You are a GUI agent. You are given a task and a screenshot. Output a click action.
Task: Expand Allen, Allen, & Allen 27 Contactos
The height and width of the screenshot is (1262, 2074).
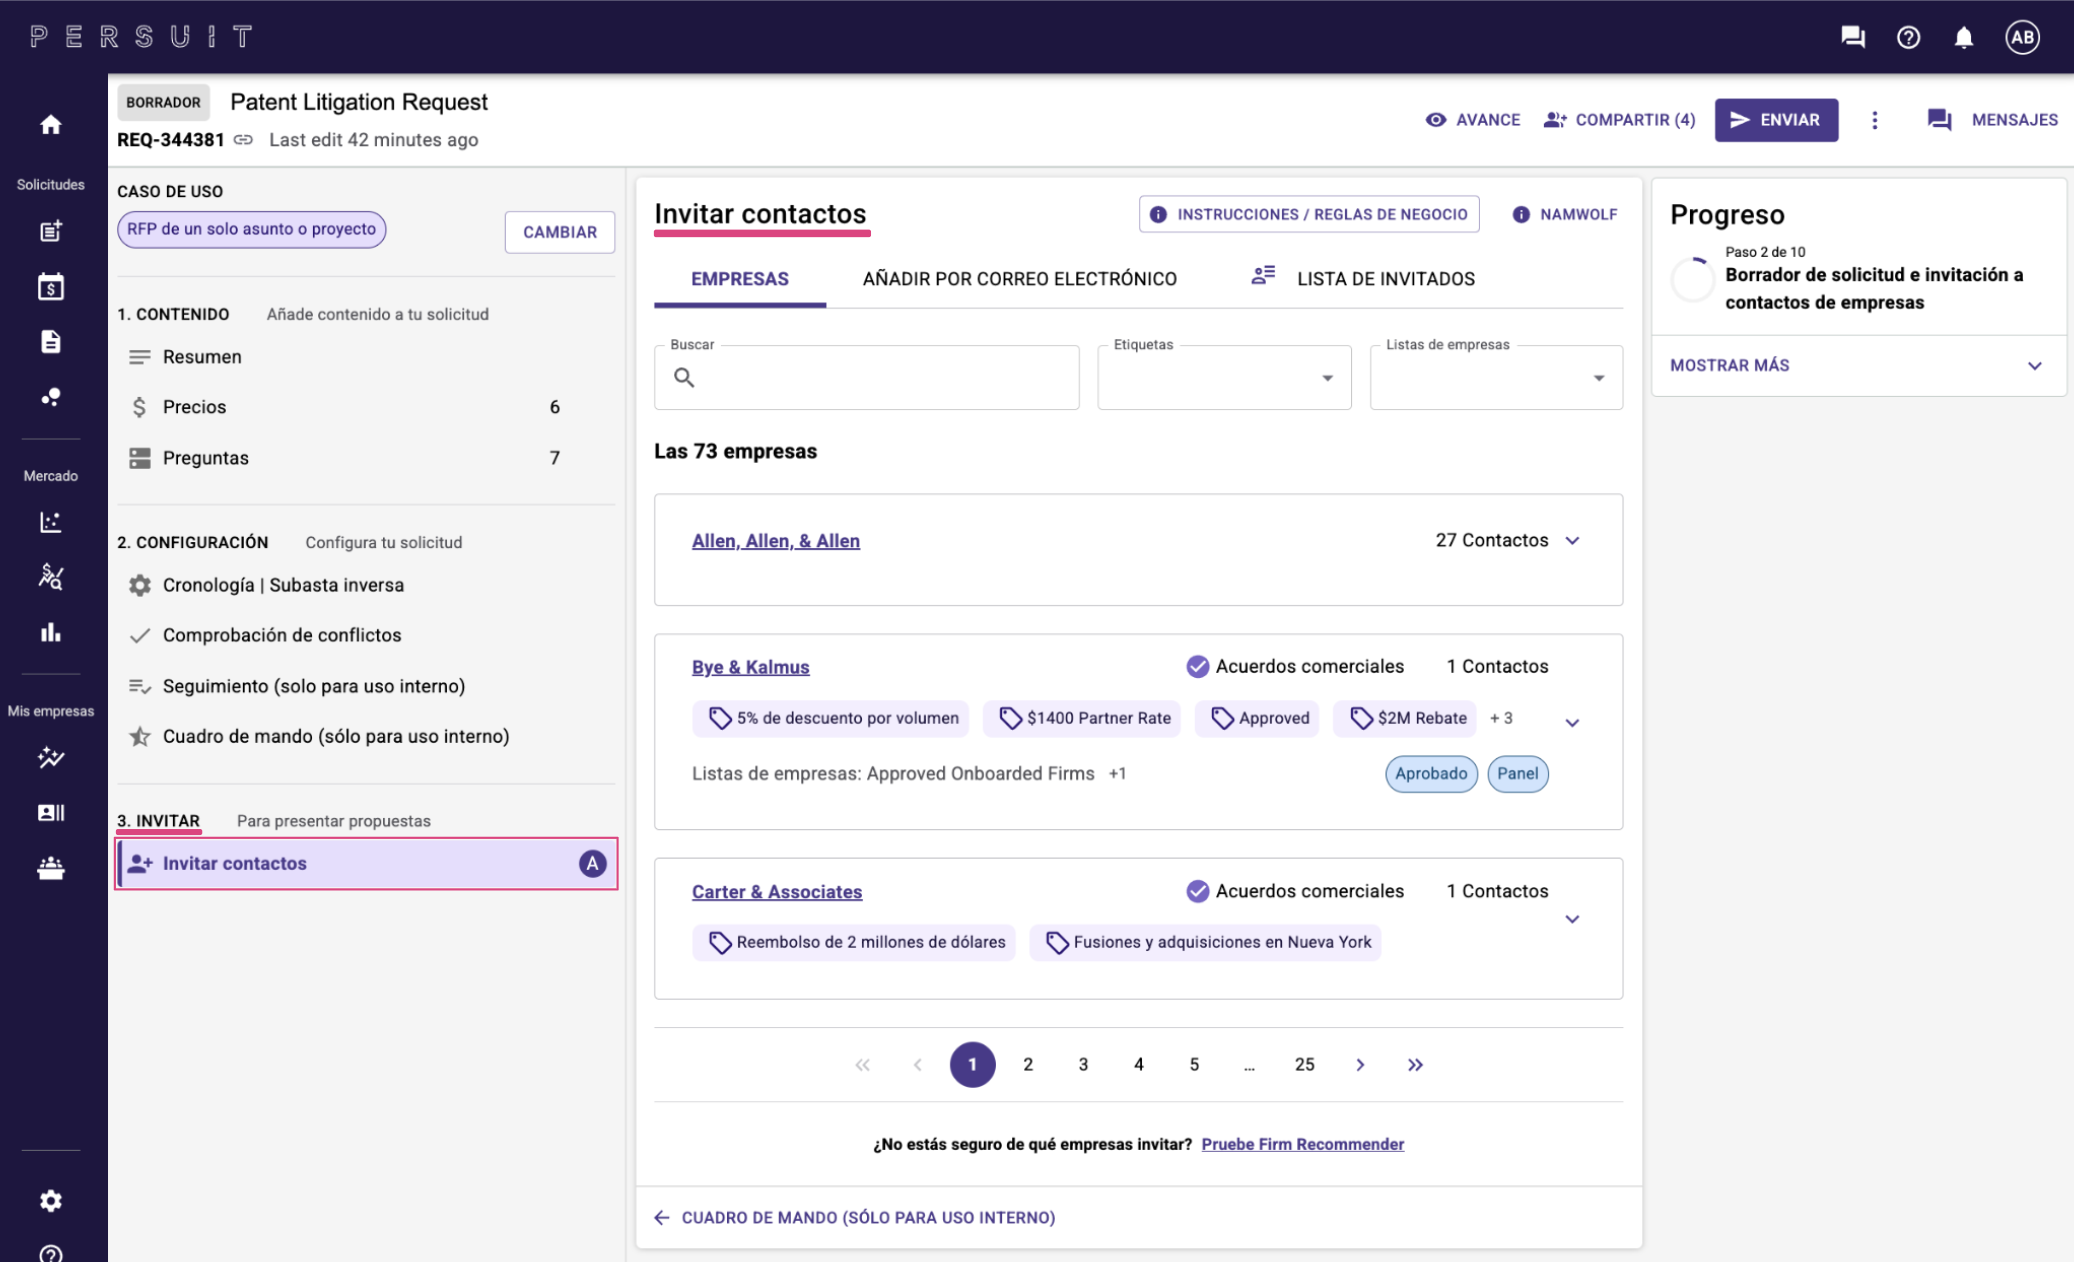coord(1572,541)
